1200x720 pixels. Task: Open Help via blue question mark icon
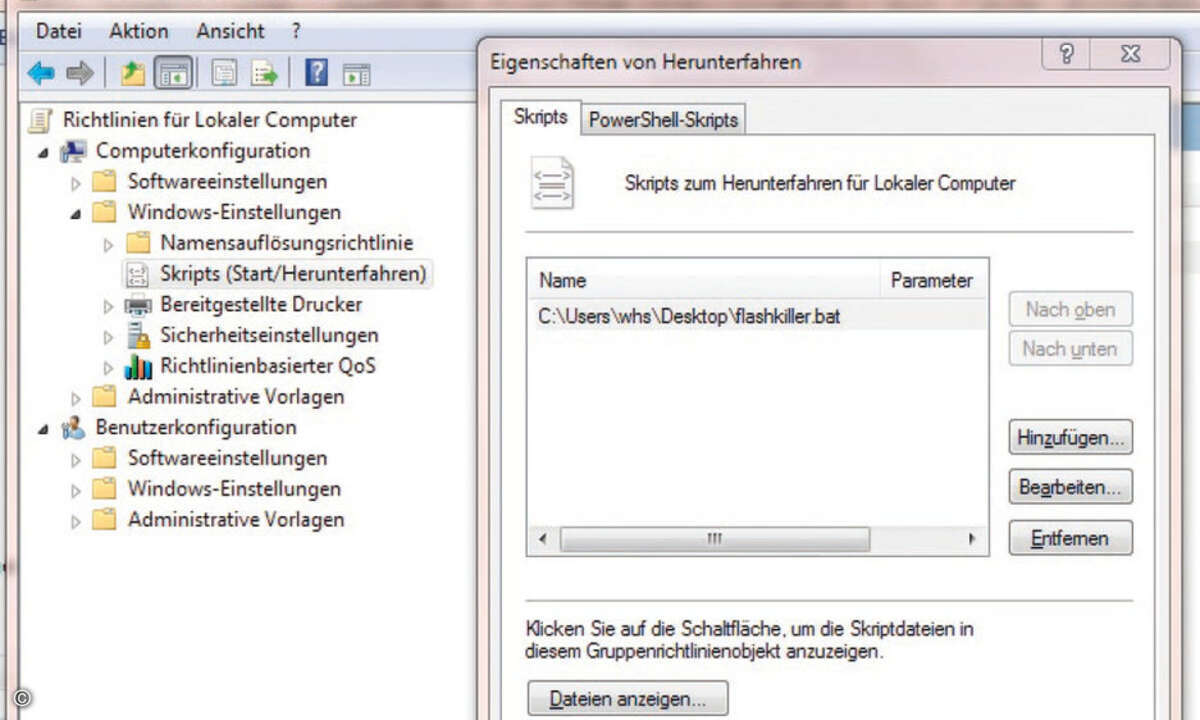316,73
